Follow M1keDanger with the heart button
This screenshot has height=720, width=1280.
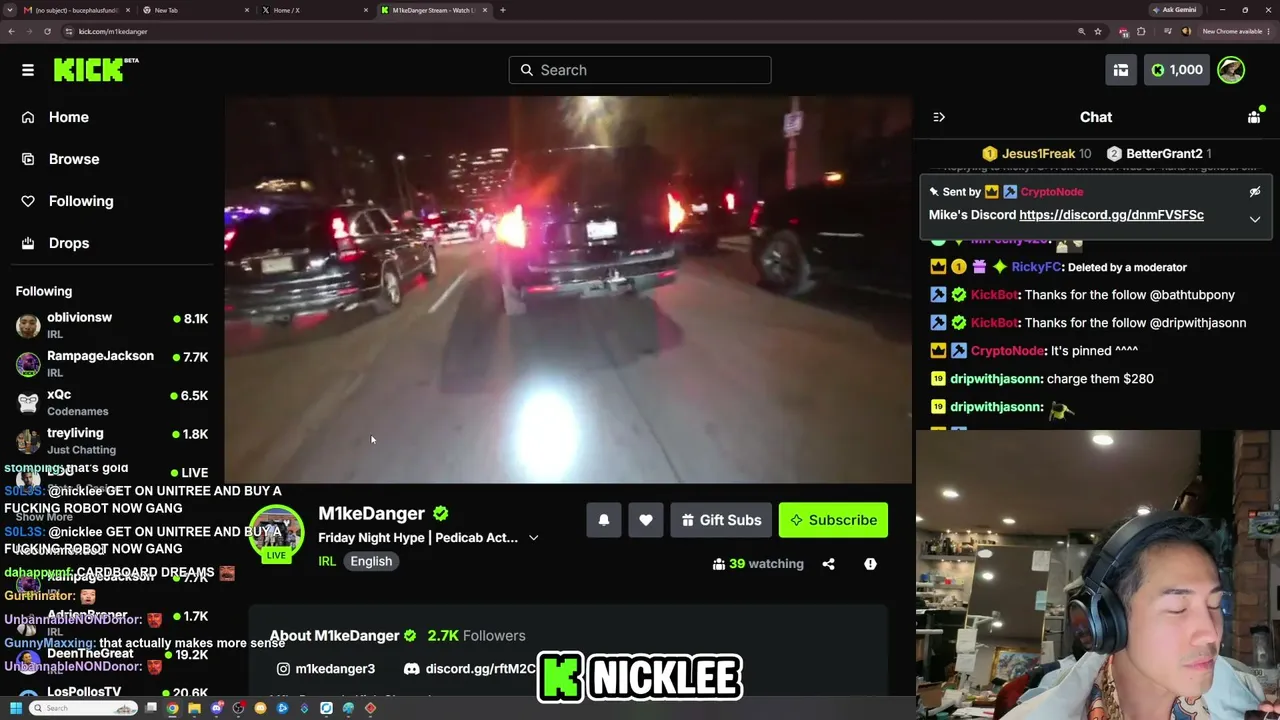[x=646, y=520]
